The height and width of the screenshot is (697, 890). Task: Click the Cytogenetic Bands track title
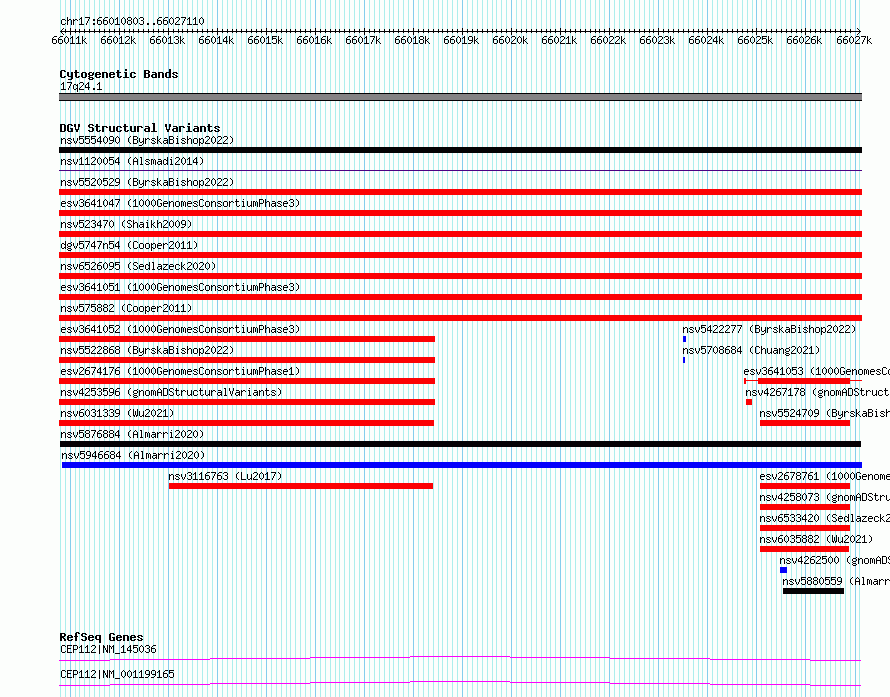[x=119, y=74]
